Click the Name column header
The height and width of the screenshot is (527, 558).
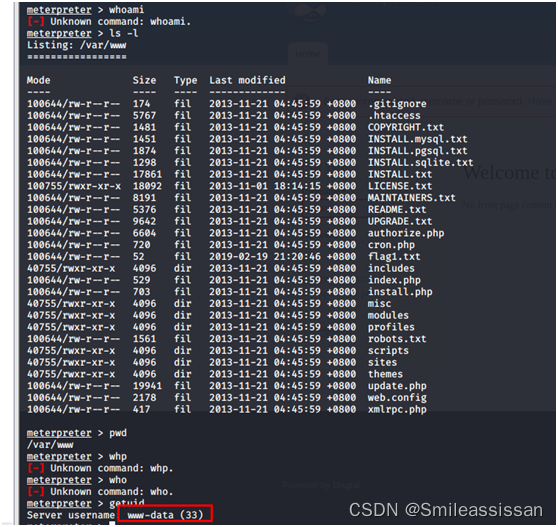pos(379,80)
